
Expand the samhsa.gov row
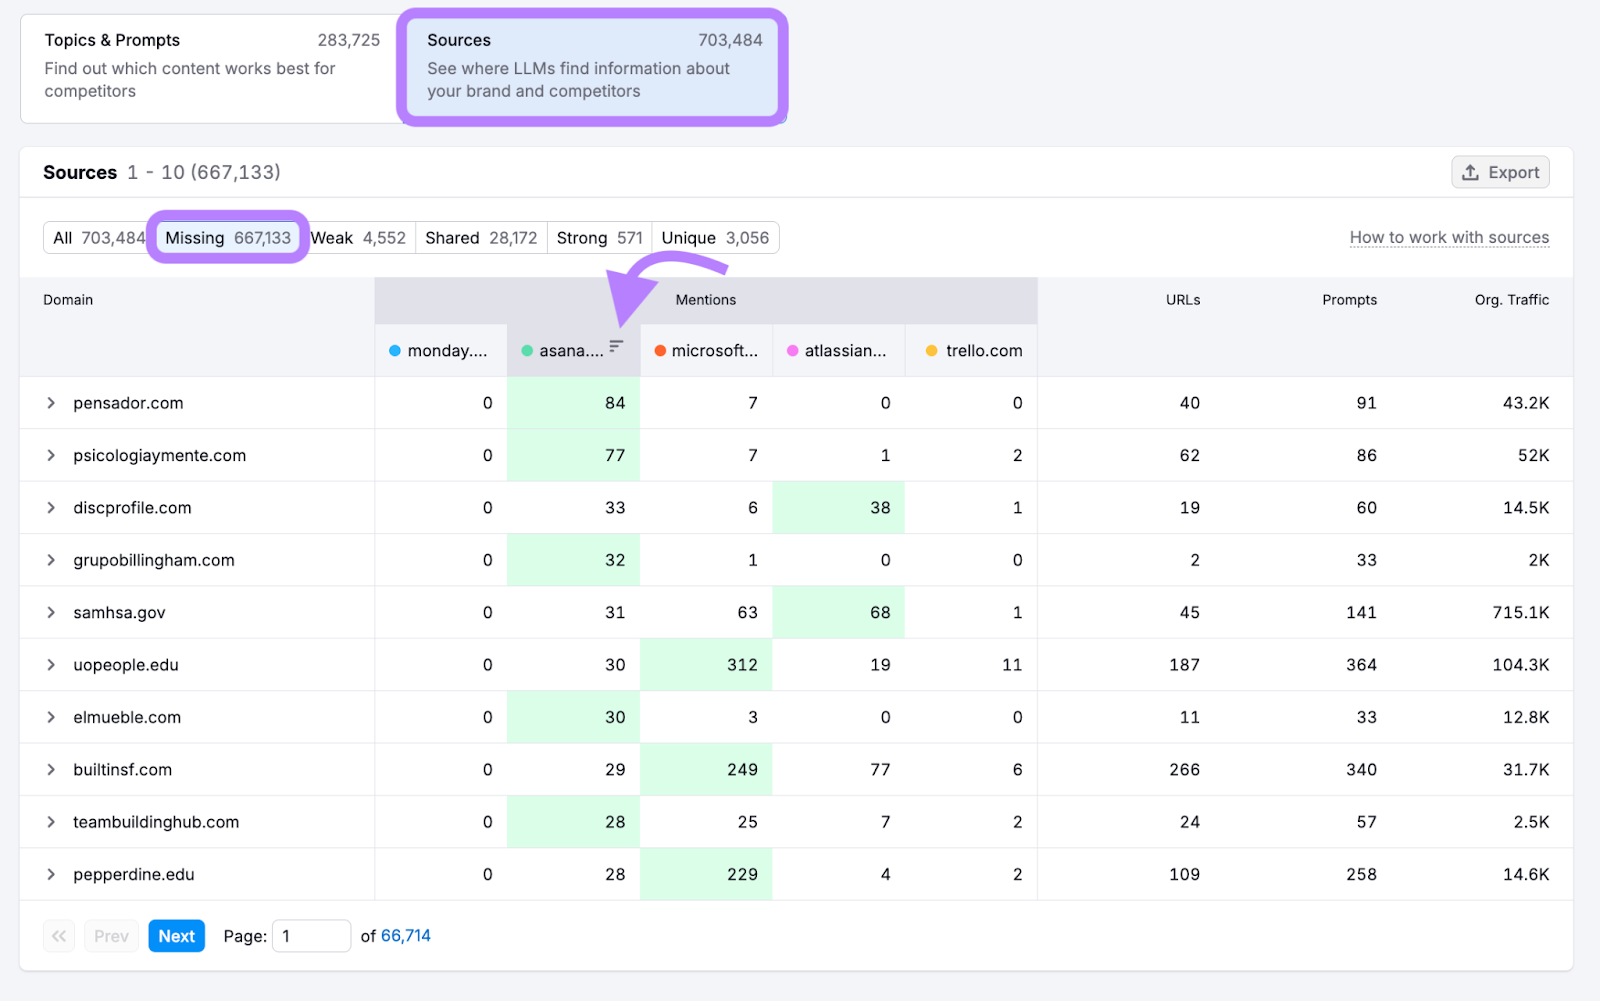tap(50, 612)
